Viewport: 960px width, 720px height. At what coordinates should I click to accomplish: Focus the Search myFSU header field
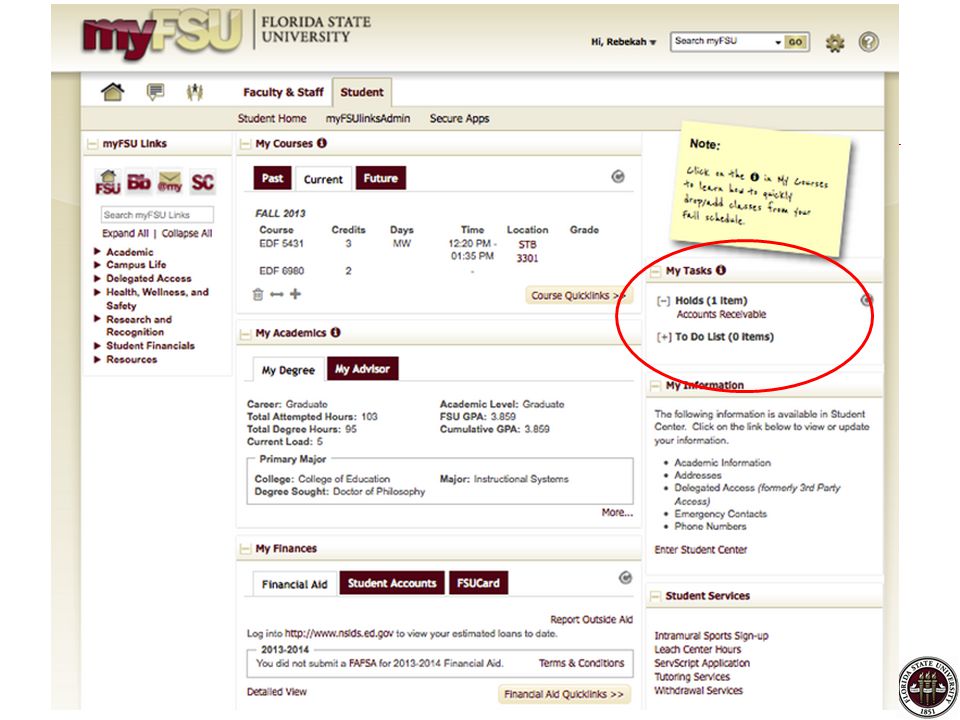722,42
